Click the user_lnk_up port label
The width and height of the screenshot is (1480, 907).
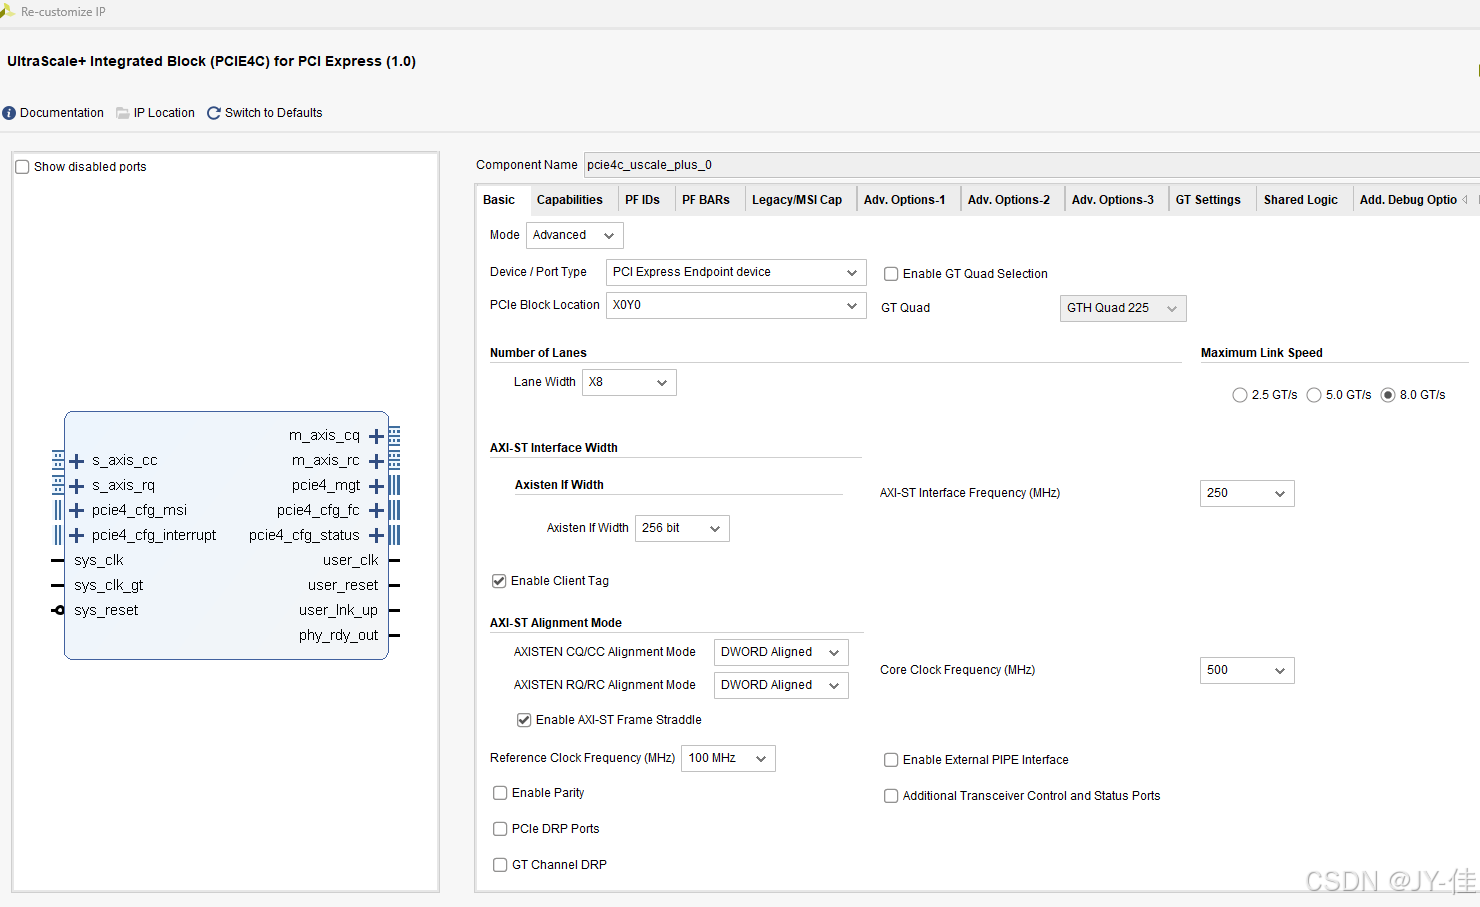coord(338,611)
